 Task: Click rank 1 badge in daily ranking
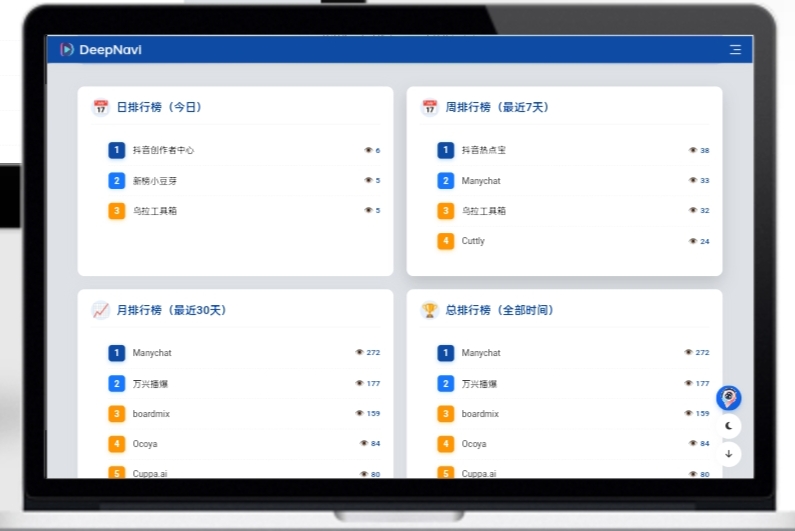tap(117, 150)
